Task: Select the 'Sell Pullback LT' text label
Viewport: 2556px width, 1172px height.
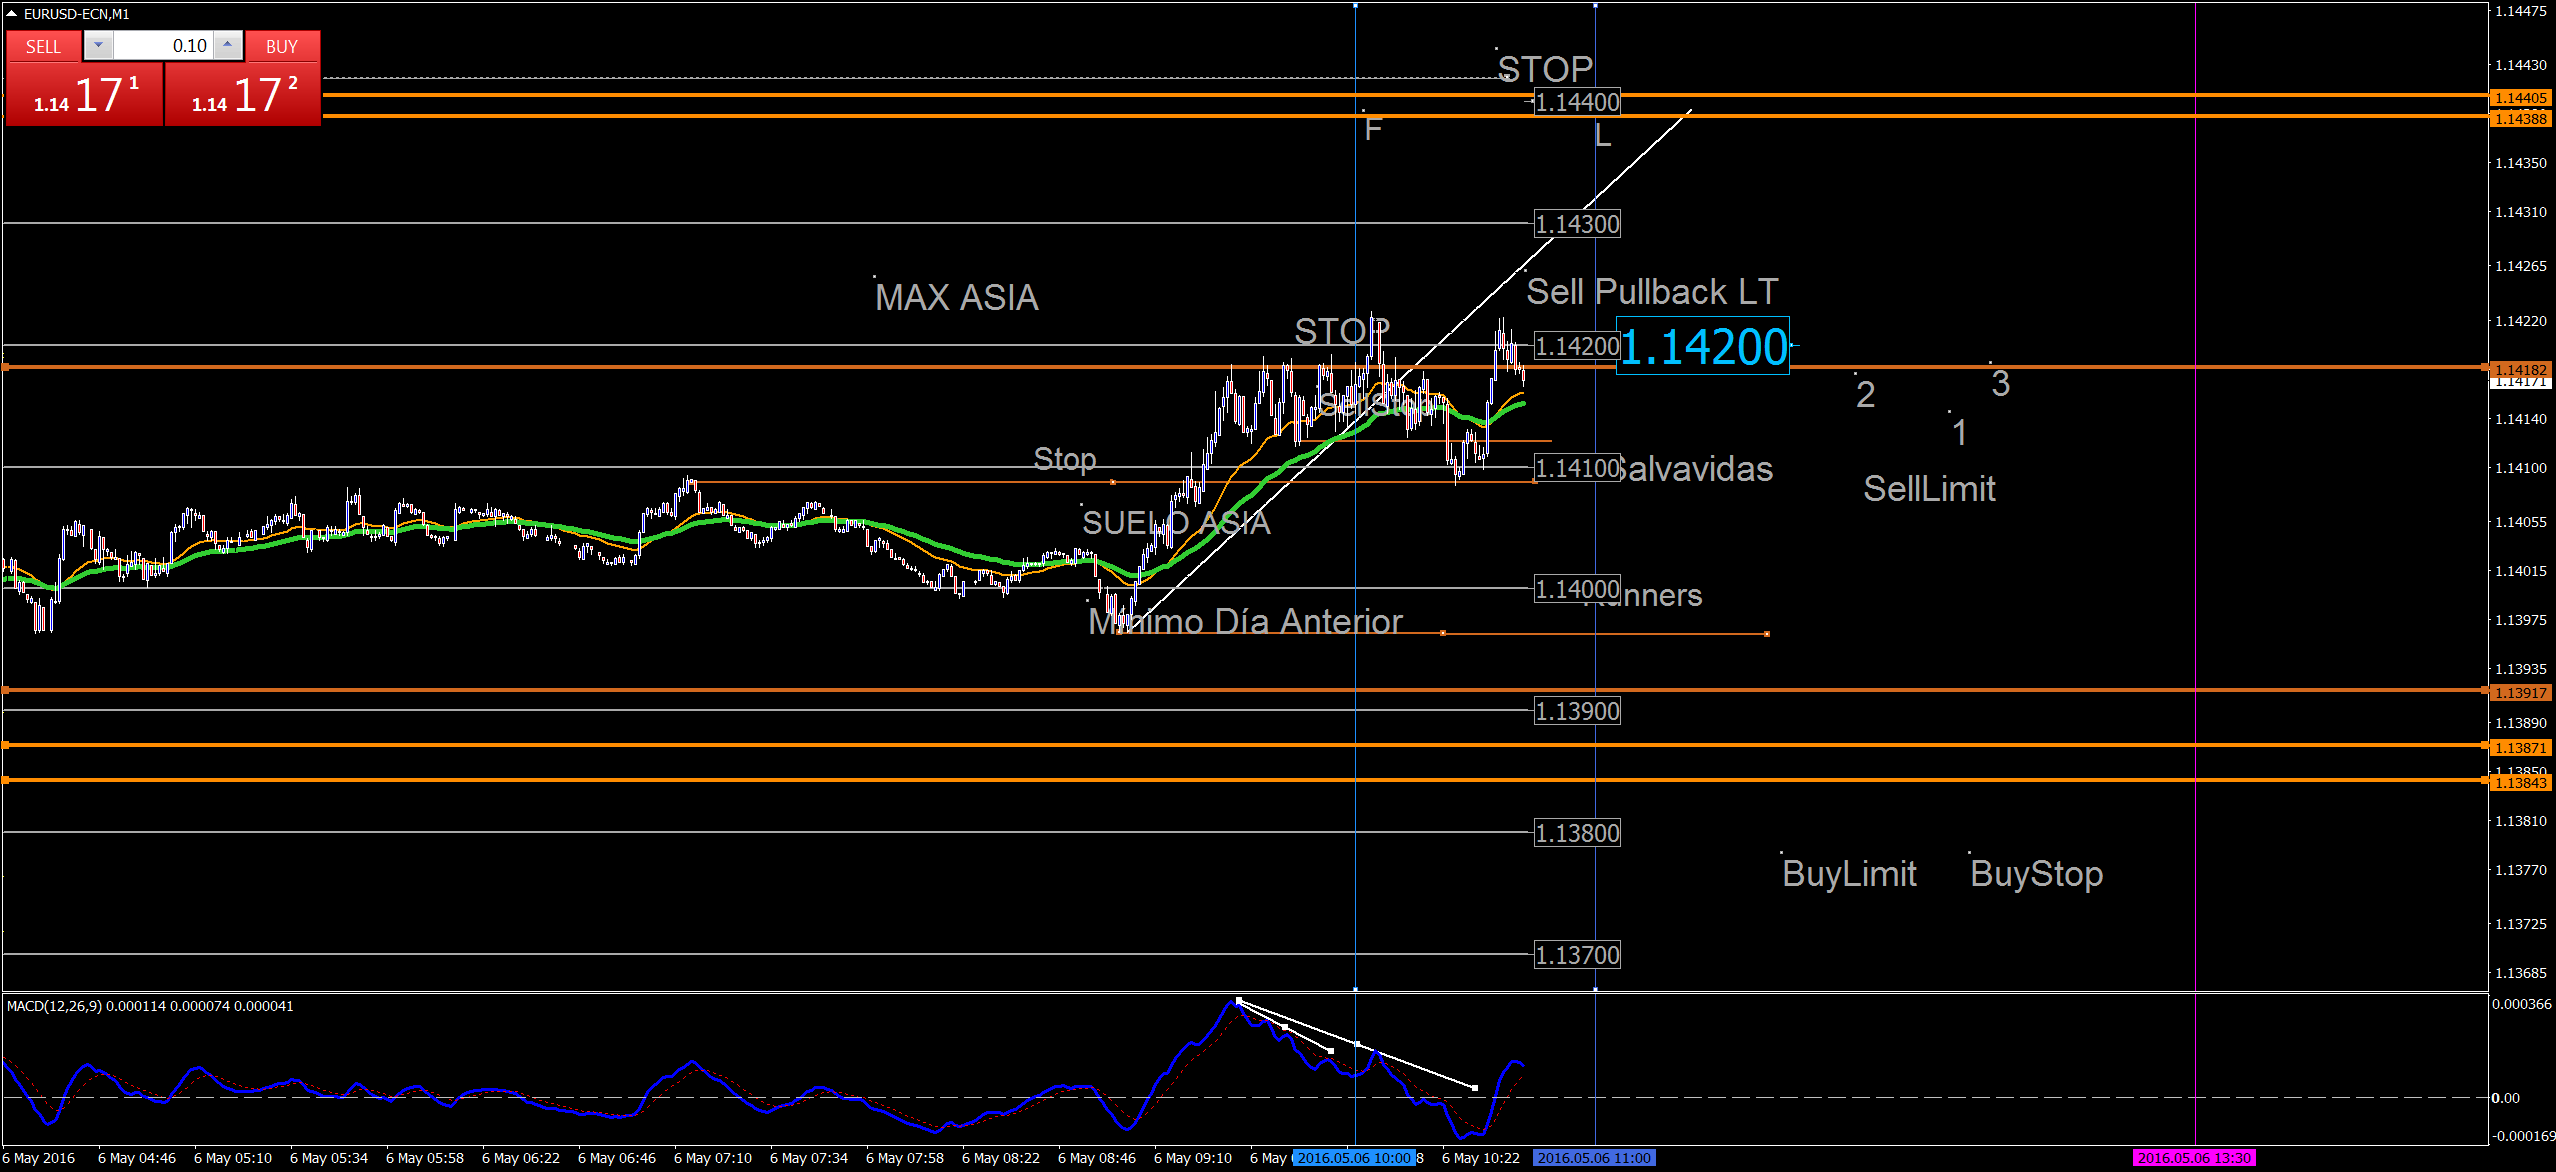Action: 1651,292
